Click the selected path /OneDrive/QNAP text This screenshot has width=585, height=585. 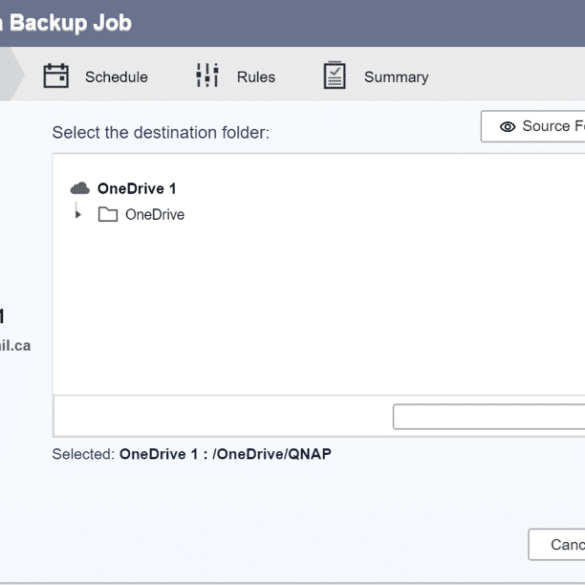pyautogui.click(x=272, y=454)
